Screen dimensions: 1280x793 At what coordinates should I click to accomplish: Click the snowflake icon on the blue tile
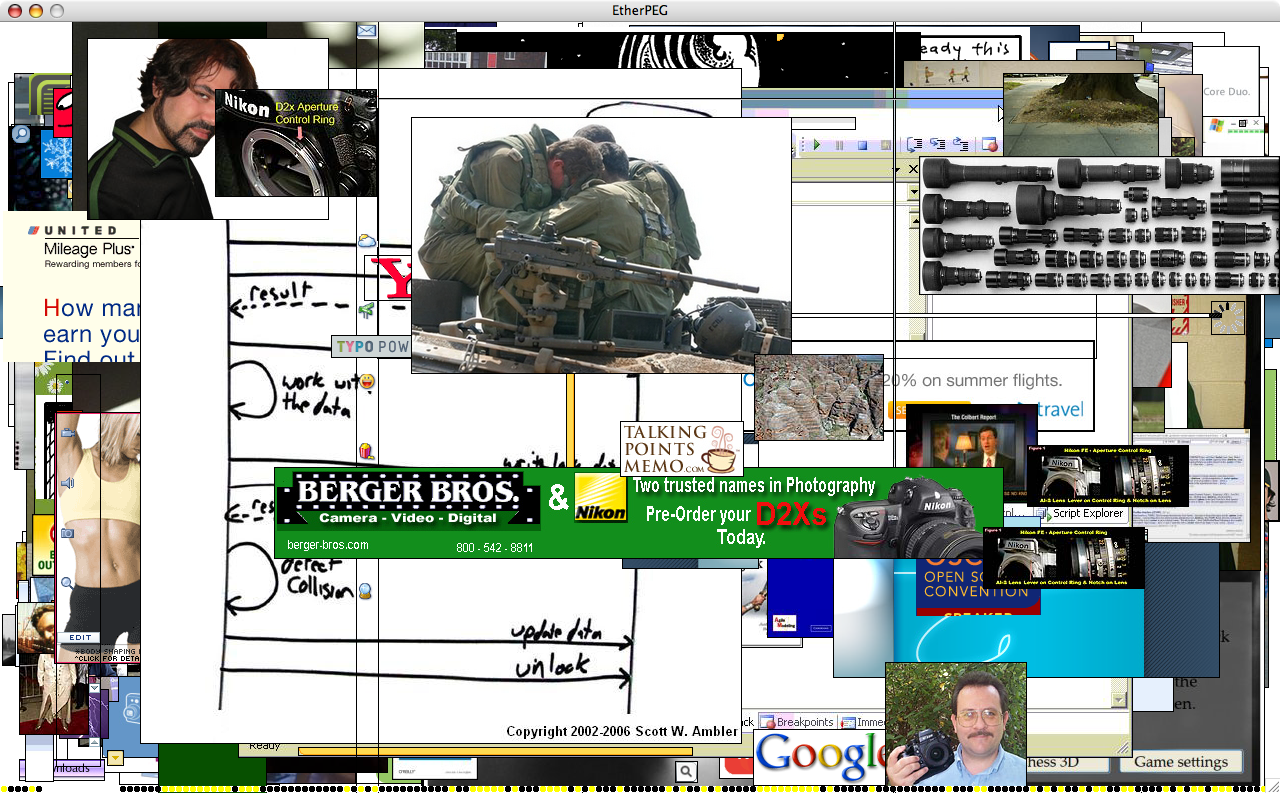pyautogui.click(x=54, y=154)
